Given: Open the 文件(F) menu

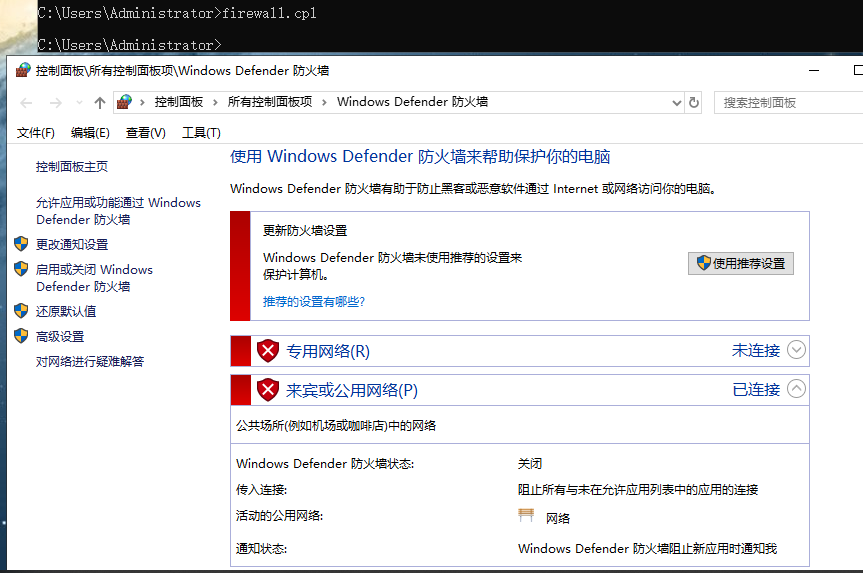Looking at the screenshot, I should click(x=36, y=133).
